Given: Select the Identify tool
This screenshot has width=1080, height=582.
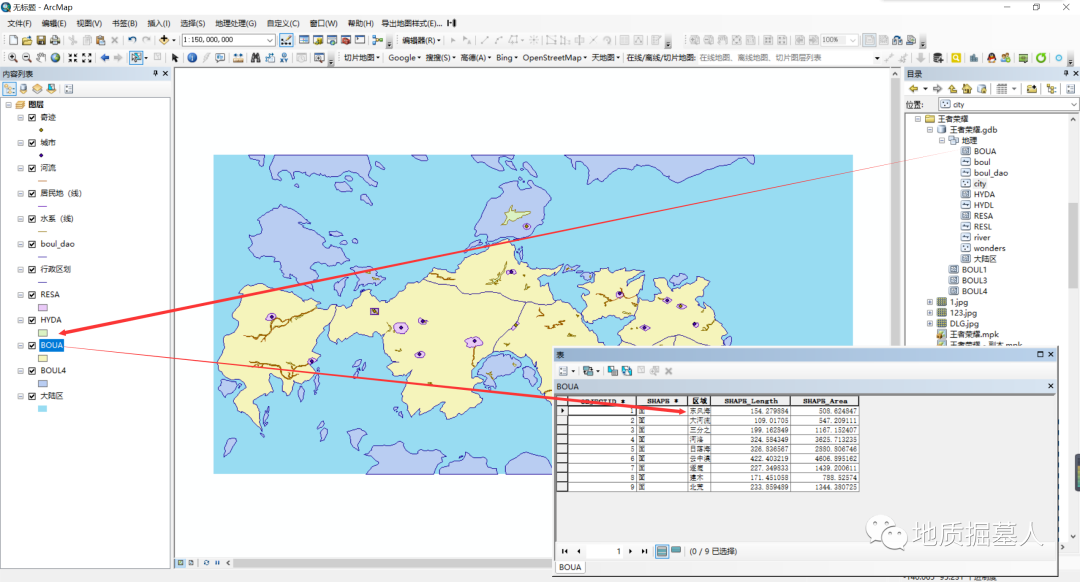Looking at the screenshot, I should (x=192, y=58).
